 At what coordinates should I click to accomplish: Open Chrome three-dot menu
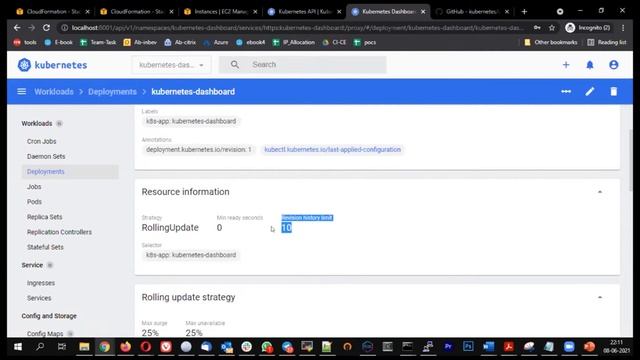click(623, 28)
